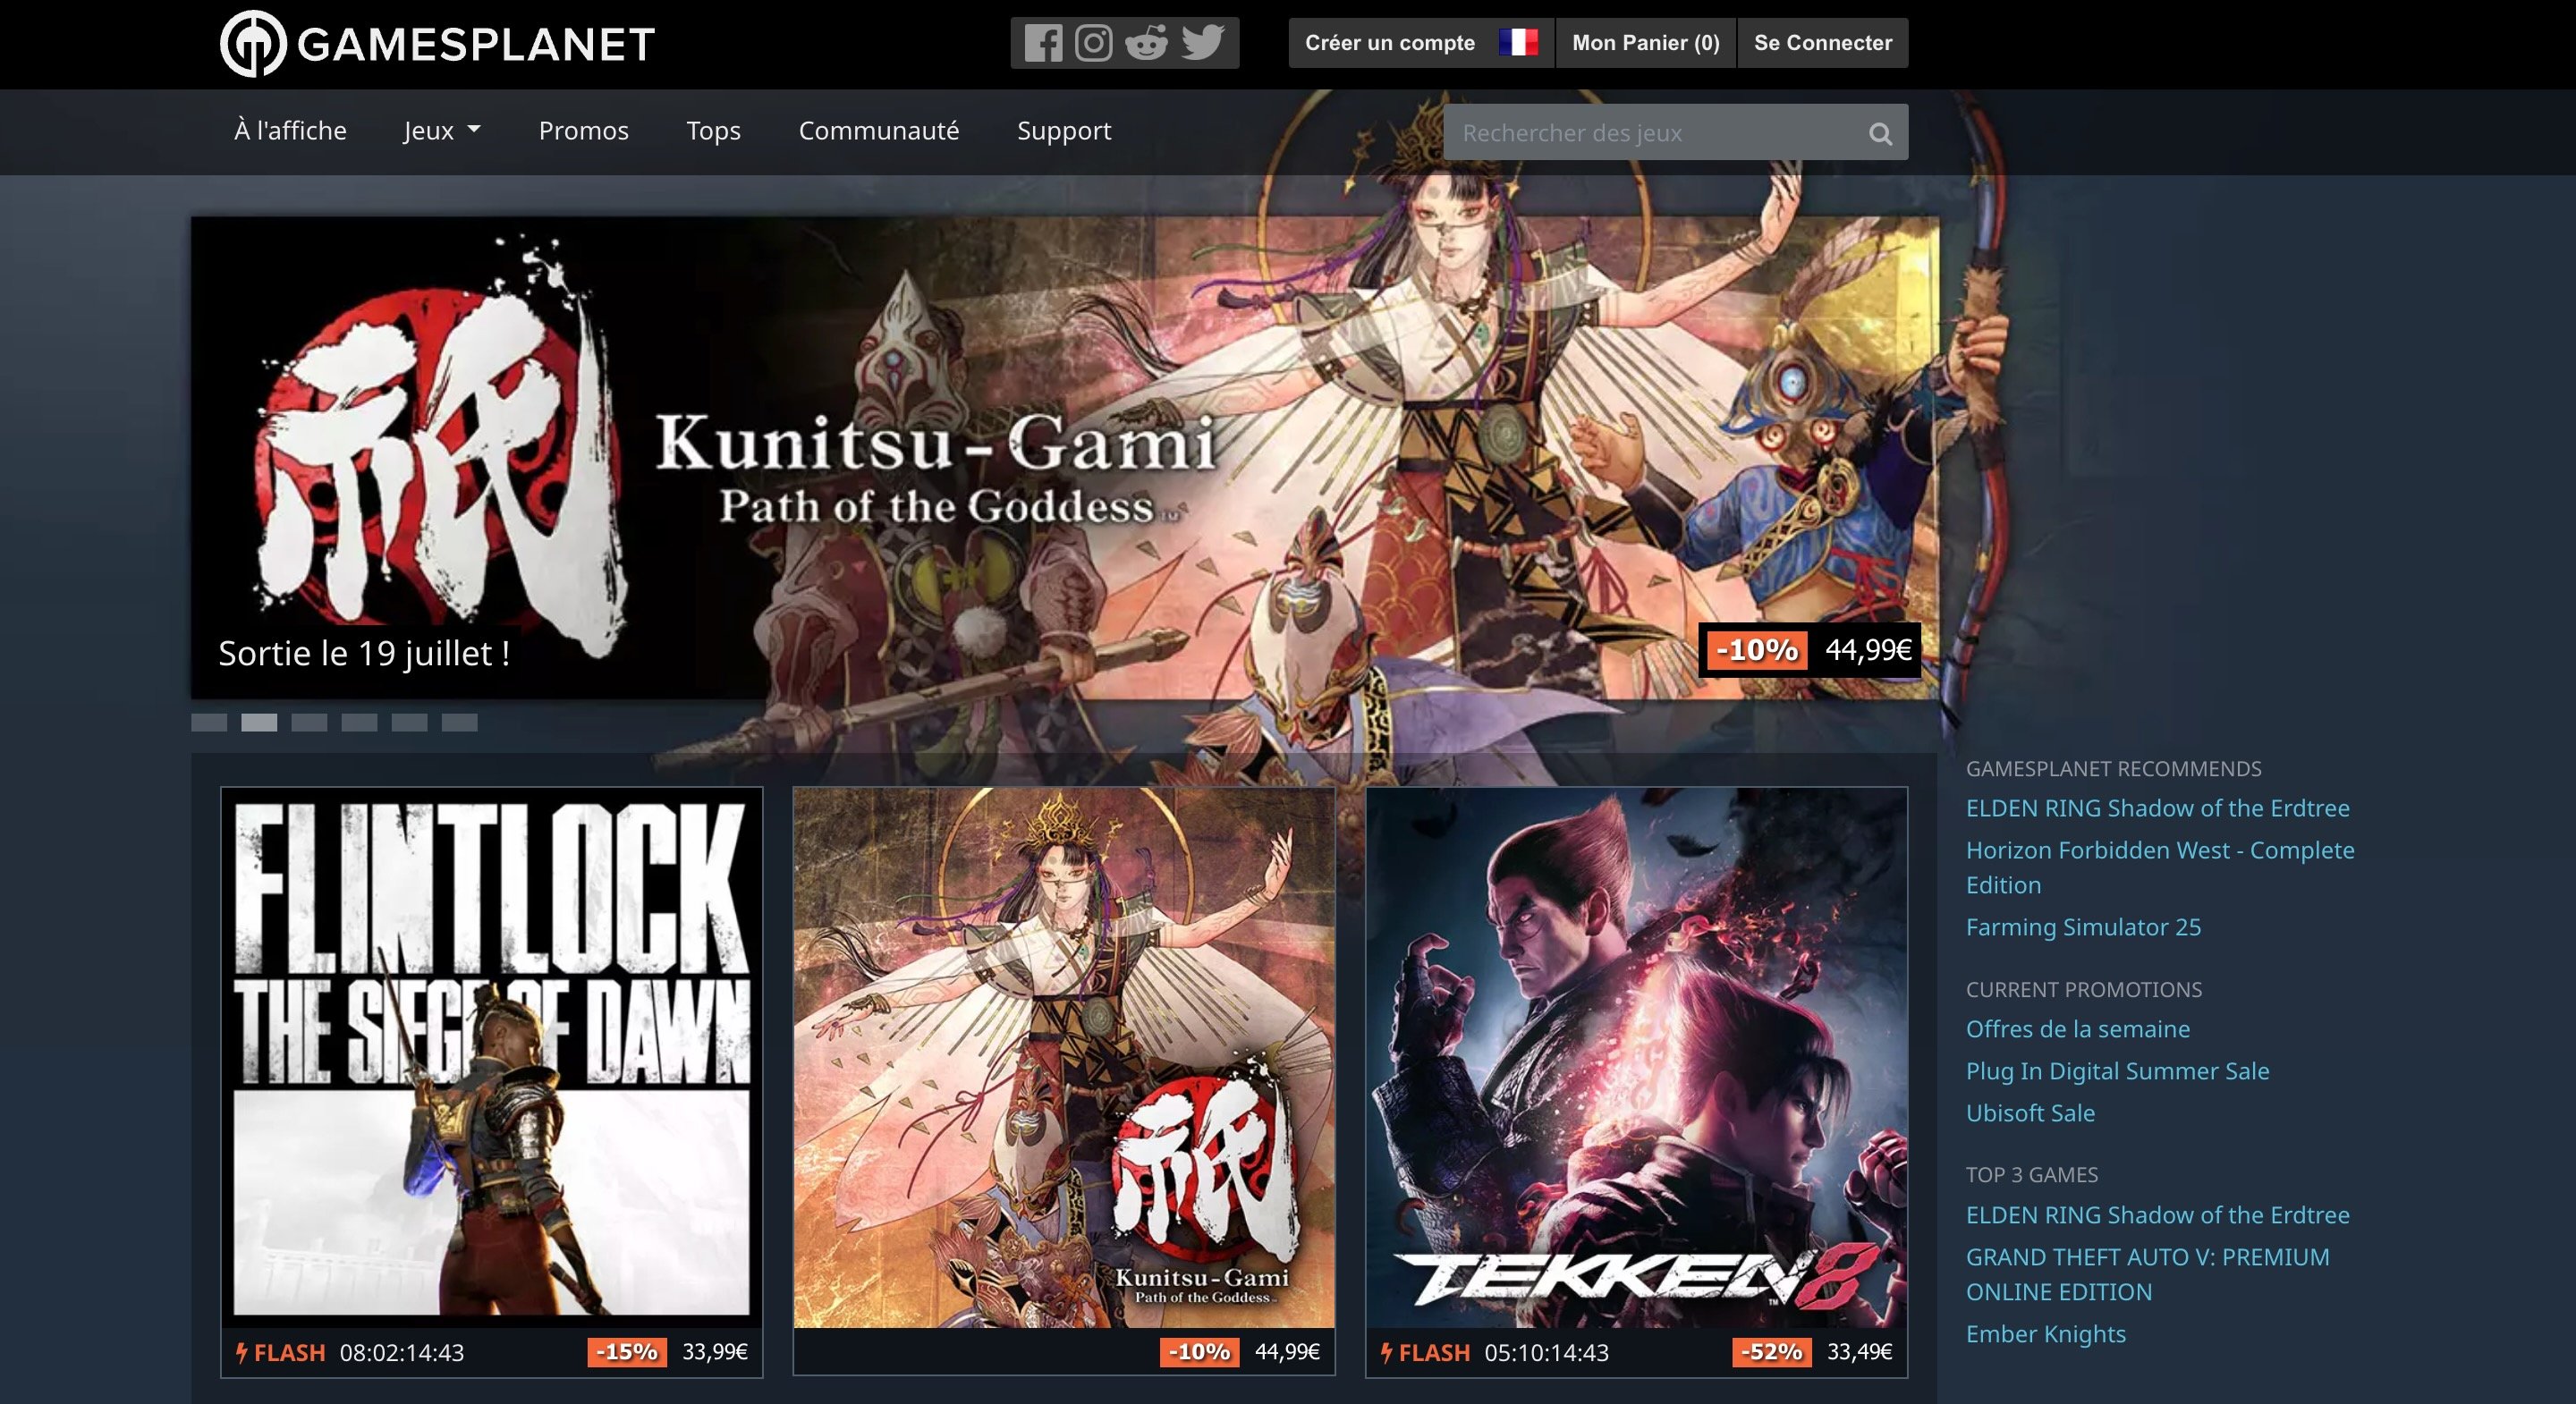Select the first carousel slide indicator
Viewport: 2576px width, 1404px height.
[x=209, y=723]
